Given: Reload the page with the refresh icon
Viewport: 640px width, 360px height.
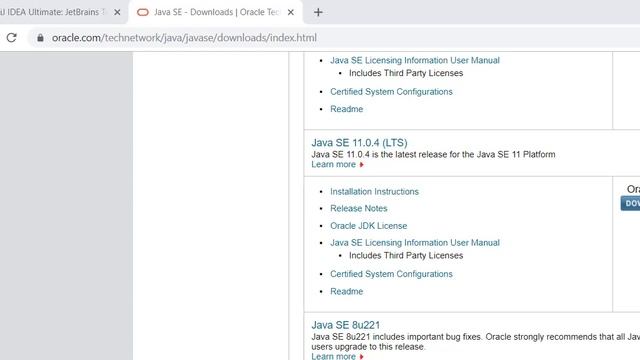Looking at the screenshot, I should point(11,38).
